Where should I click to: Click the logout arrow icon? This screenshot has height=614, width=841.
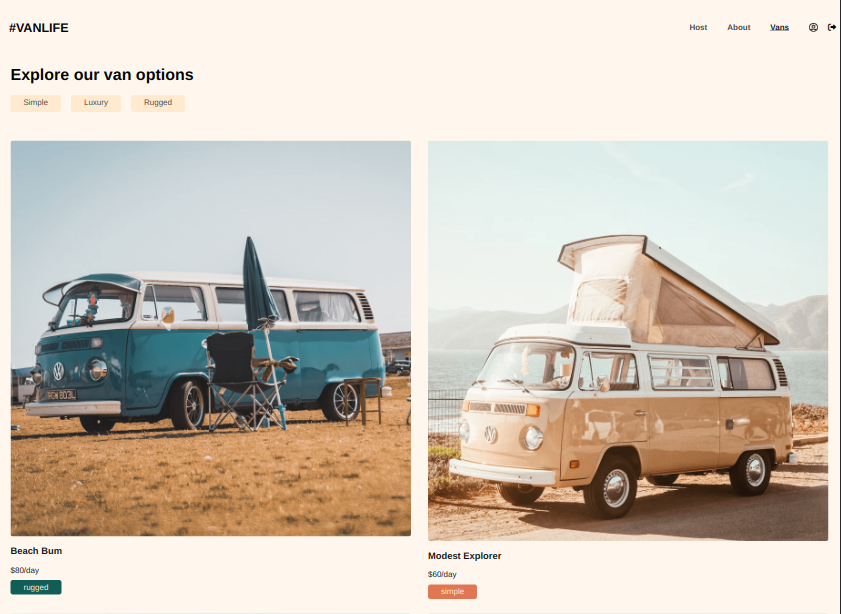click(x=832, y=27)
